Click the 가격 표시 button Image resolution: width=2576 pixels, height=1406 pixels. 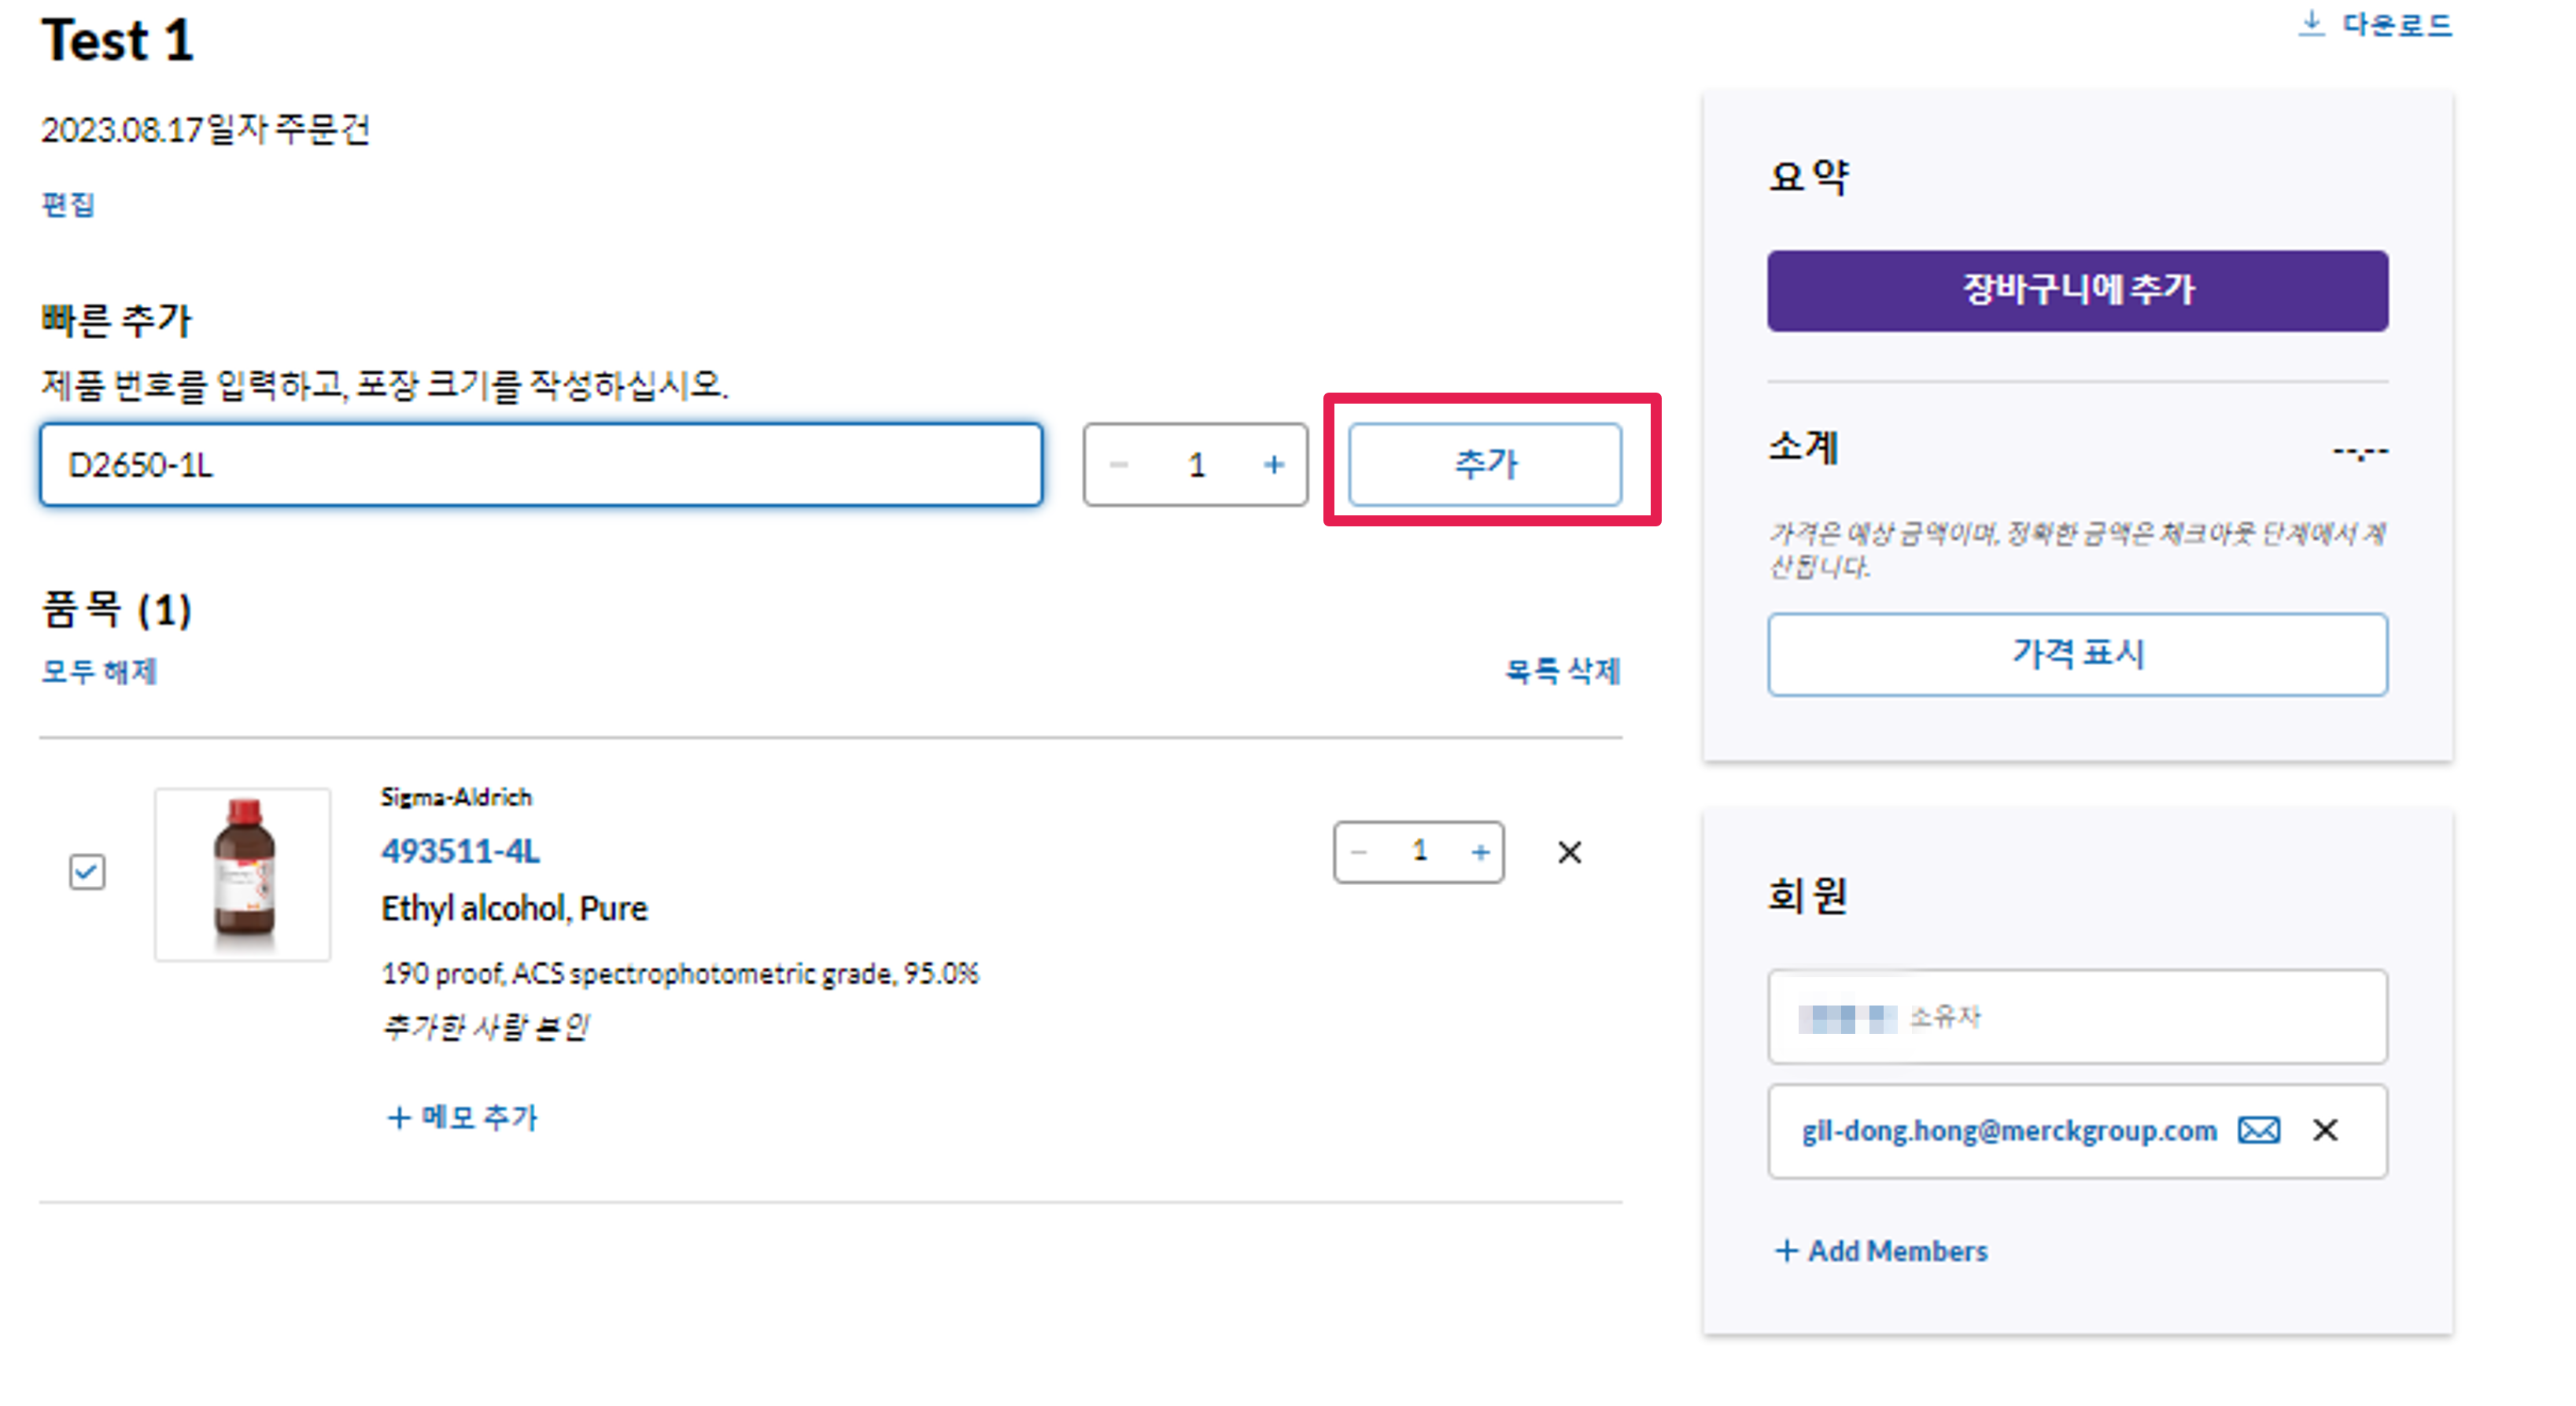pos(2077,654)
